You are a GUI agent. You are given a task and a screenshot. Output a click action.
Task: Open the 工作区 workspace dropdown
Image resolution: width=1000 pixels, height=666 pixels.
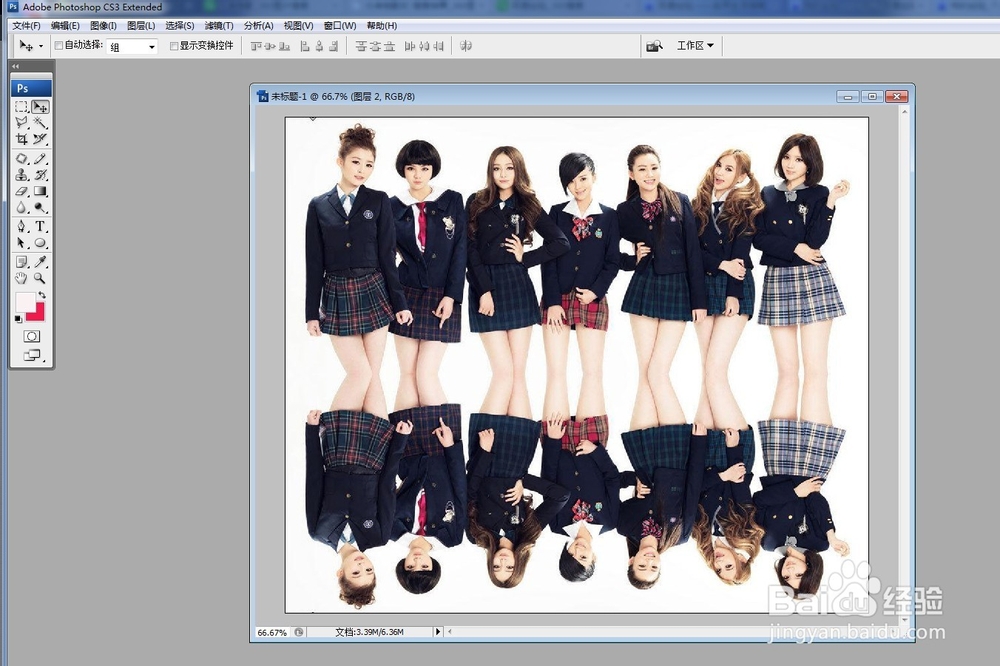(695, 46)
